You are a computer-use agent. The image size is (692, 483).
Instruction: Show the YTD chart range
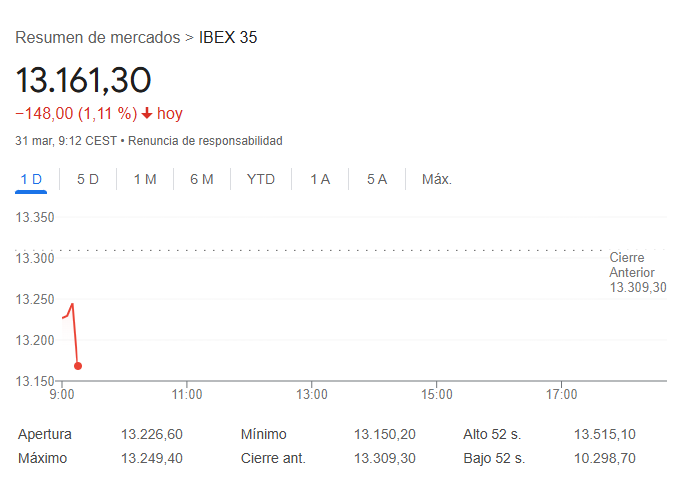click(x=261, y=179)
